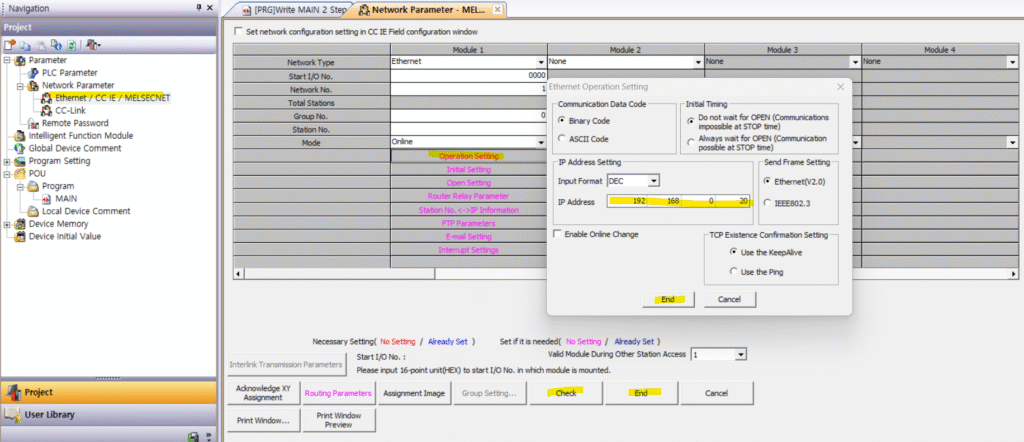Viewport: 1024px width, 442px height.
Task: Click the Global Device Comment icon
Action: [x=20, y=148]
